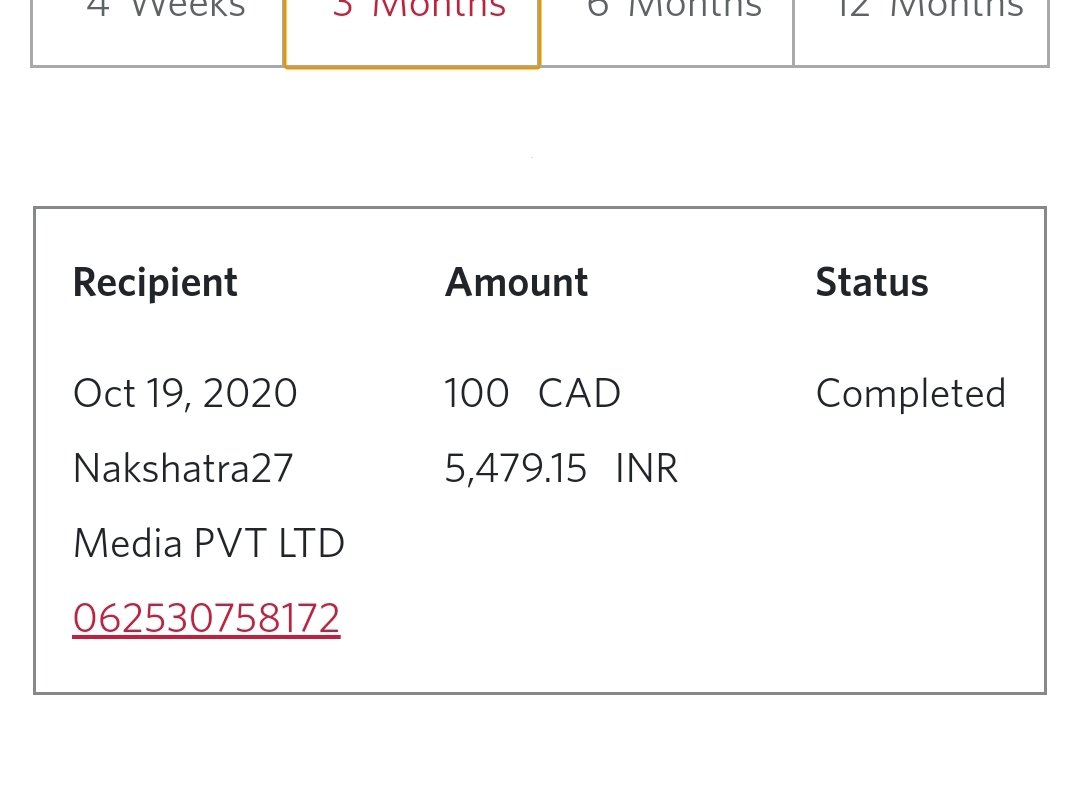This screenshot has width=1080, height=803.
Task: Click the CAD currency label
Action: (x=579, y=394)
